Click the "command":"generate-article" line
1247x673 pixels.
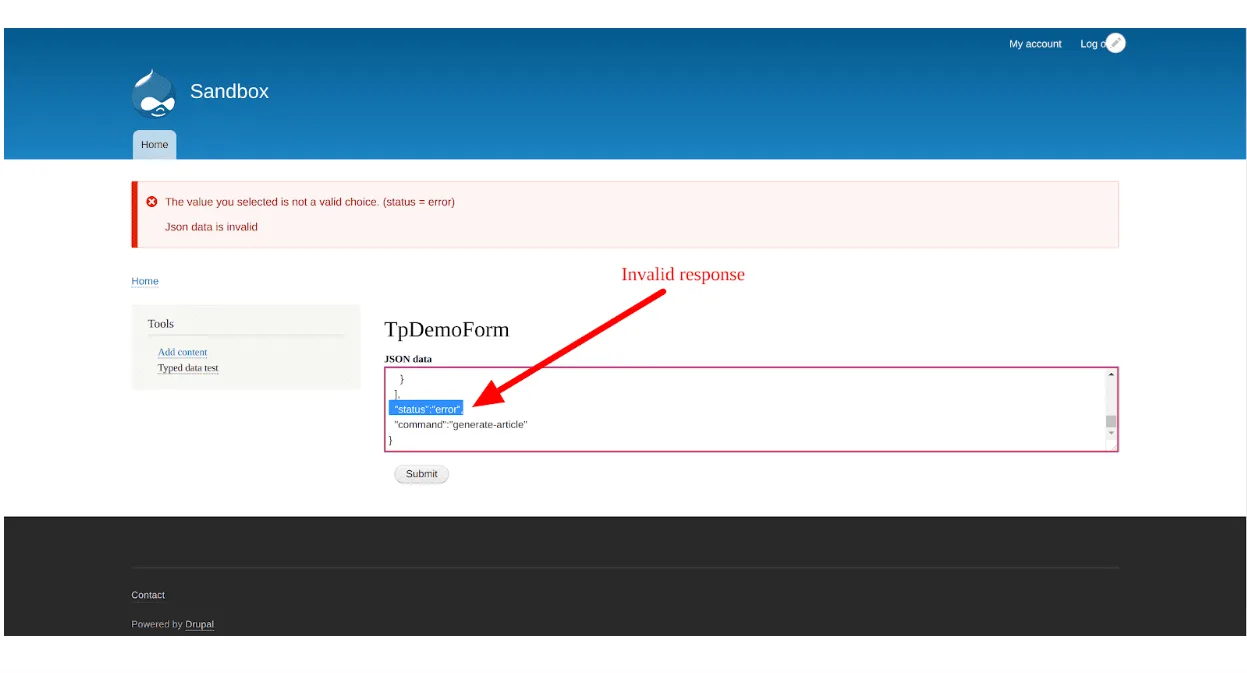click(460, 425)
